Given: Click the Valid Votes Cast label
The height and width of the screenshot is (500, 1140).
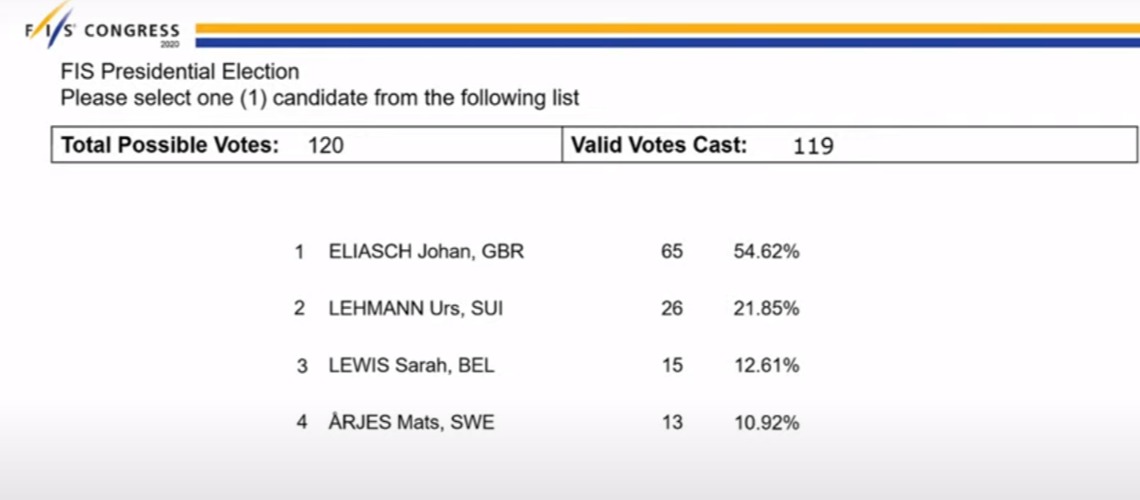Looking at the screenshot, I should point(659,145).
